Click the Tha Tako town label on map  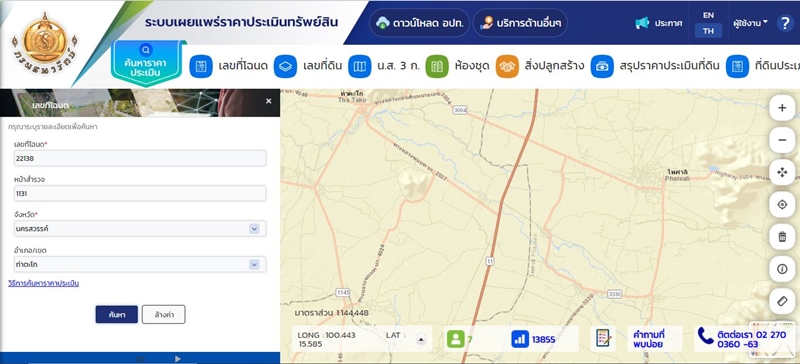[351, 97]
